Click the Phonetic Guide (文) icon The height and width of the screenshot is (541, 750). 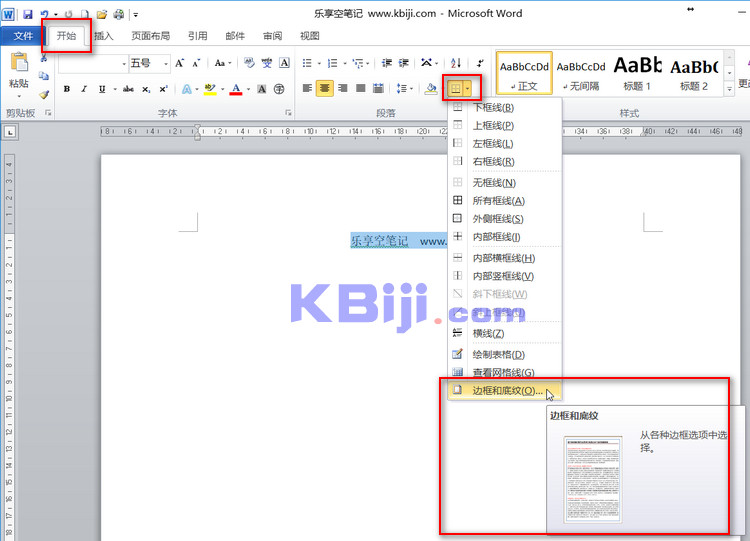point(266,63)
